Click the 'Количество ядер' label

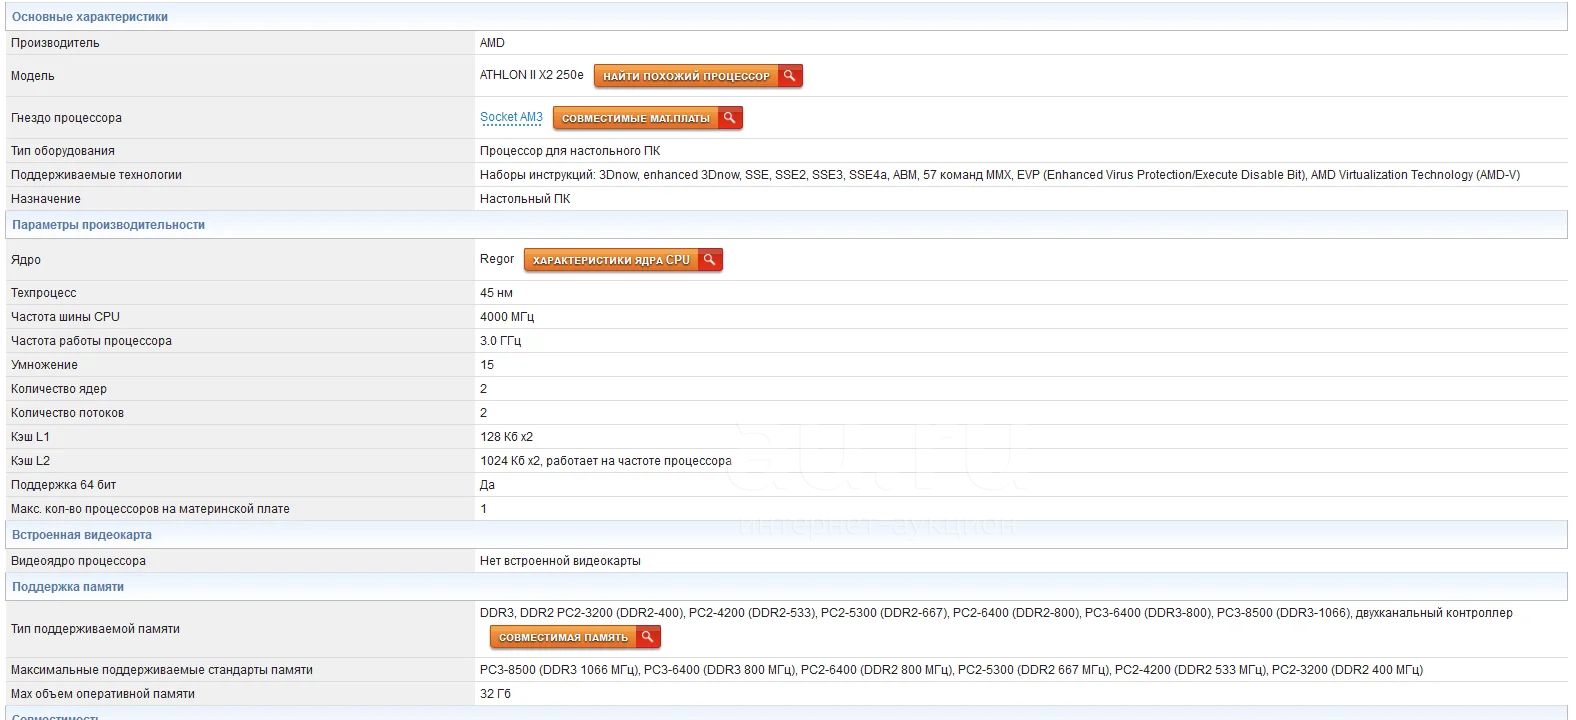click(x=59, y=389)
